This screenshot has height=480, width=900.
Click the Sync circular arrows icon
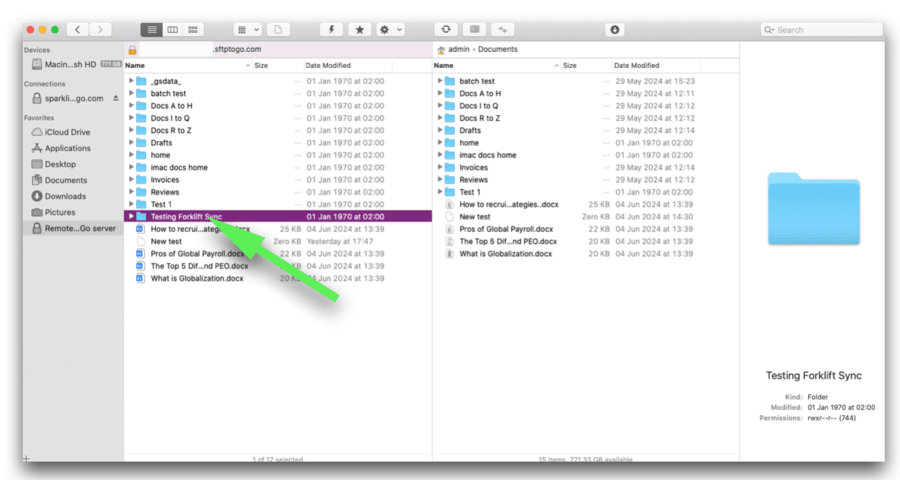(x=446, y=29)
